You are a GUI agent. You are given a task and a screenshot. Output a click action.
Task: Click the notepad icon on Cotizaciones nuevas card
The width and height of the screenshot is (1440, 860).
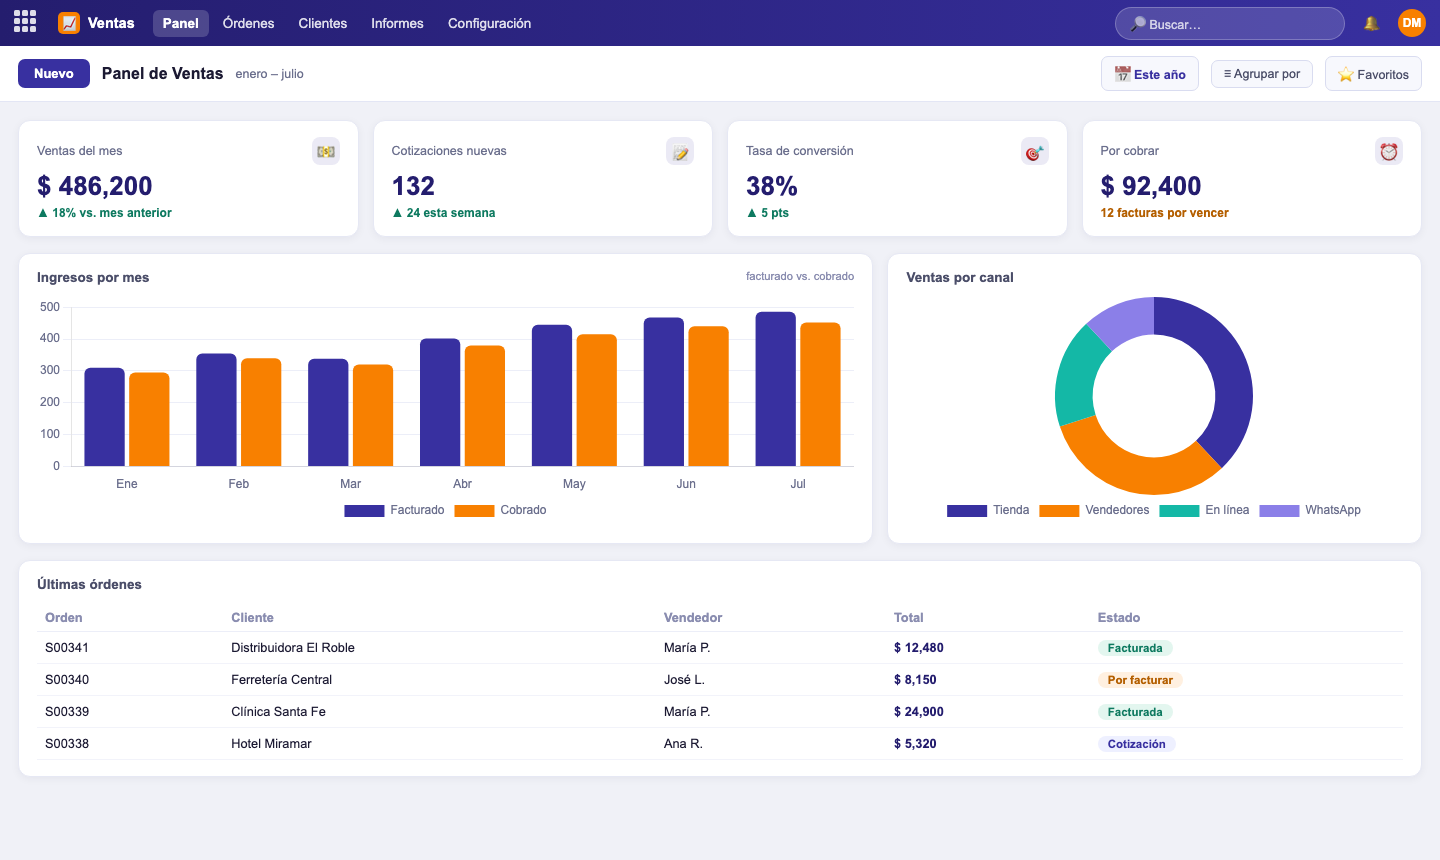tap(680, 151)
